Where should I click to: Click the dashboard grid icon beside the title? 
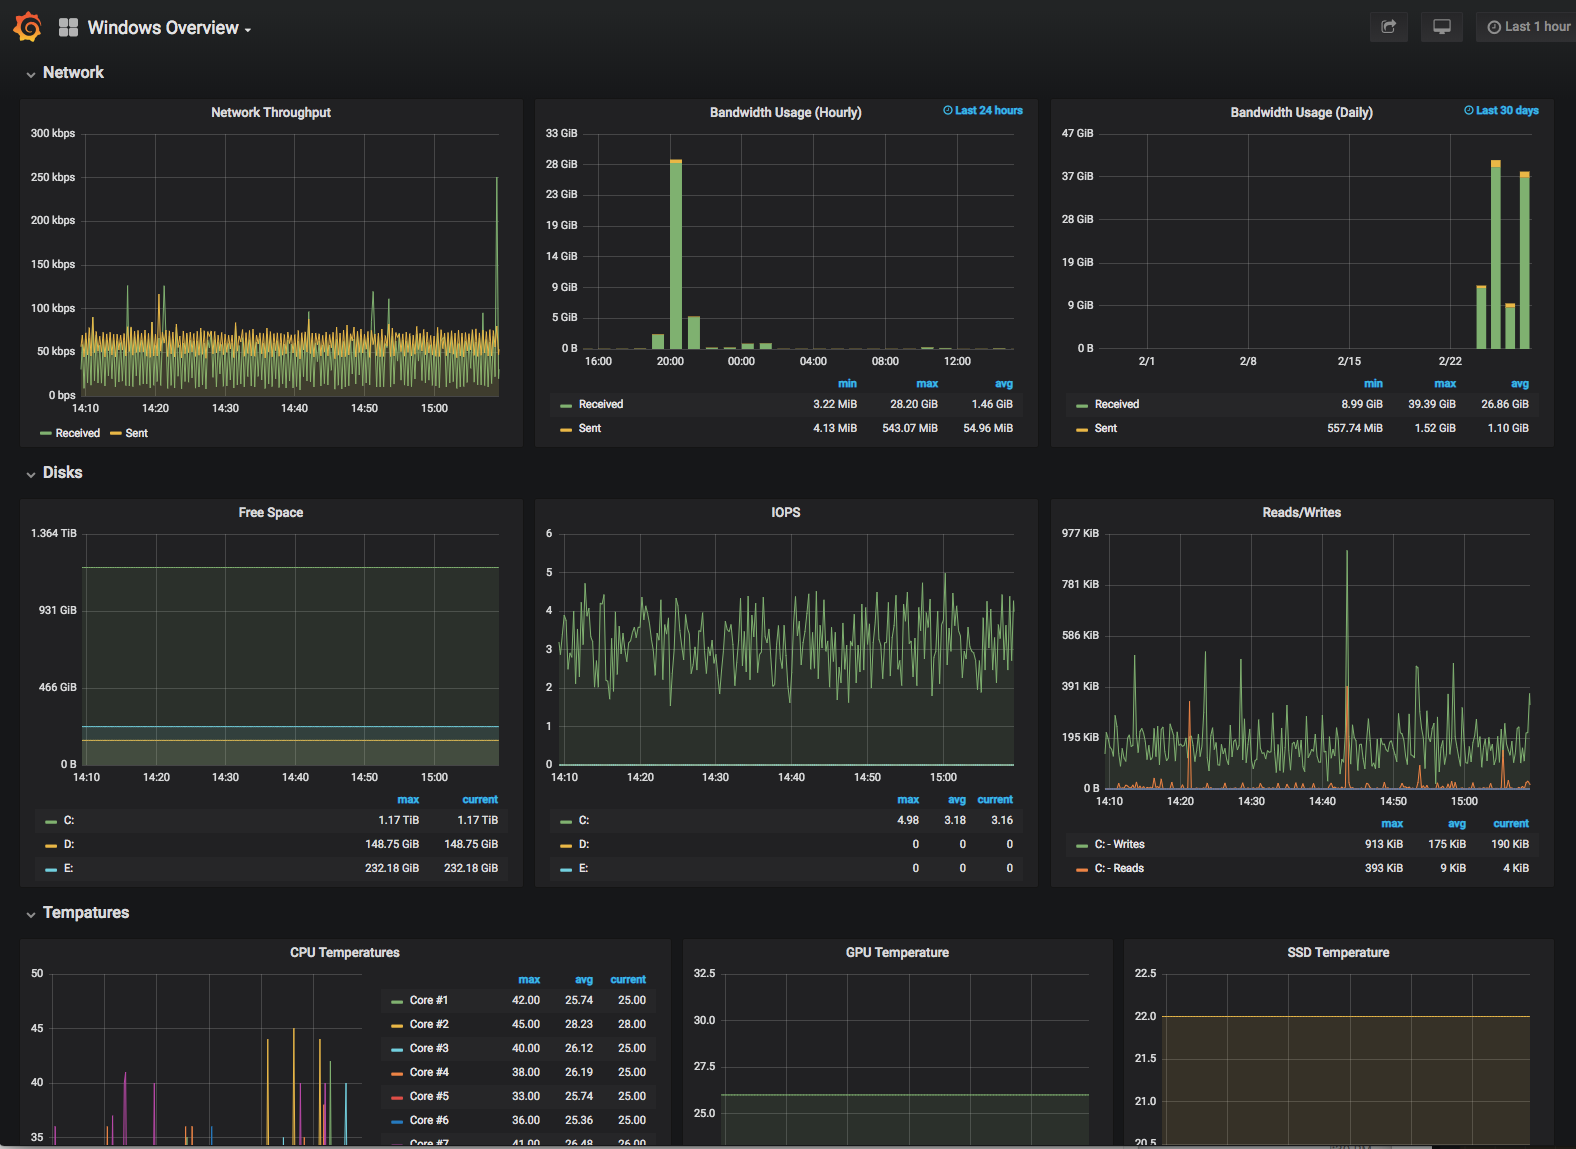pyautogui.click(x=68, y=28)
